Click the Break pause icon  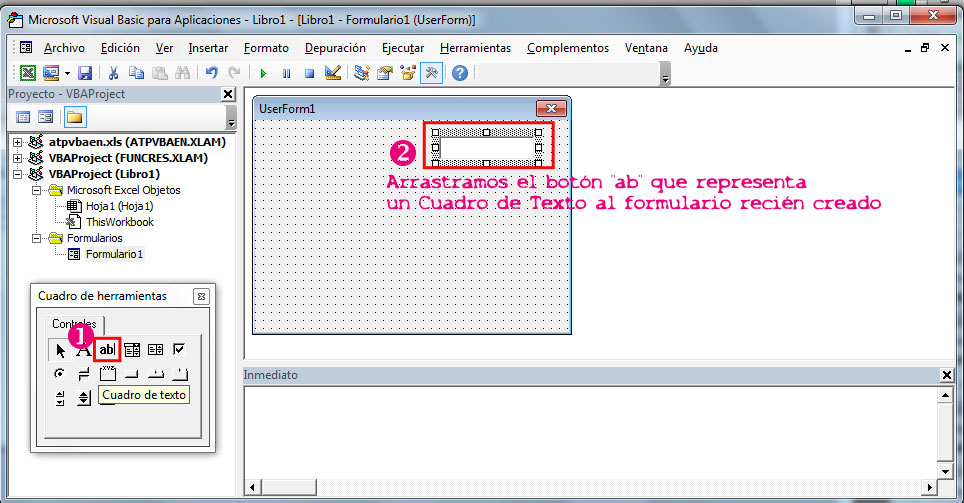(286, 73)
